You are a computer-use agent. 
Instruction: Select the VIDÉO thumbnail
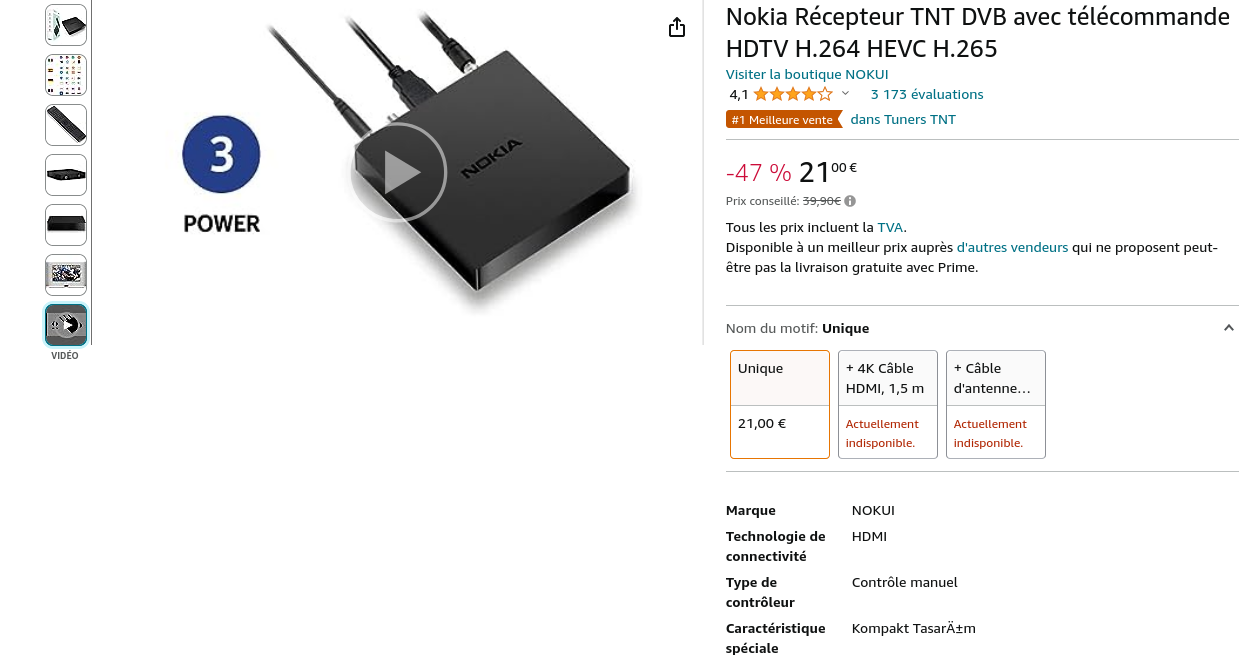click(66, 325)
